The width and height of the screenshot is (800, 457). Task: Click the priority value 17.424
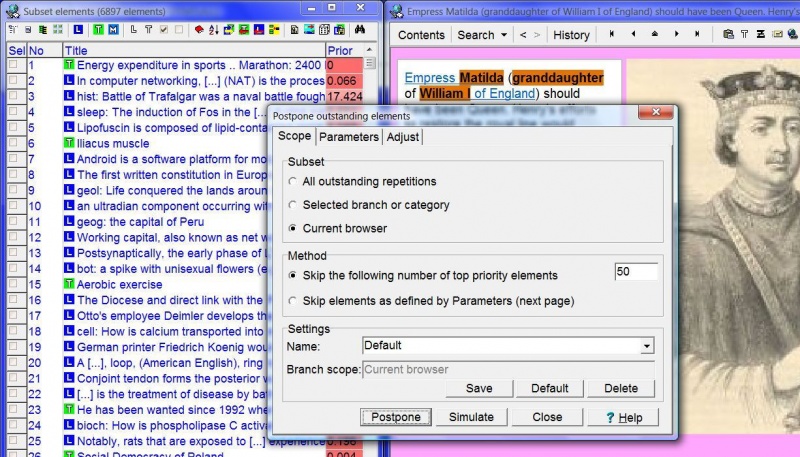344,96
